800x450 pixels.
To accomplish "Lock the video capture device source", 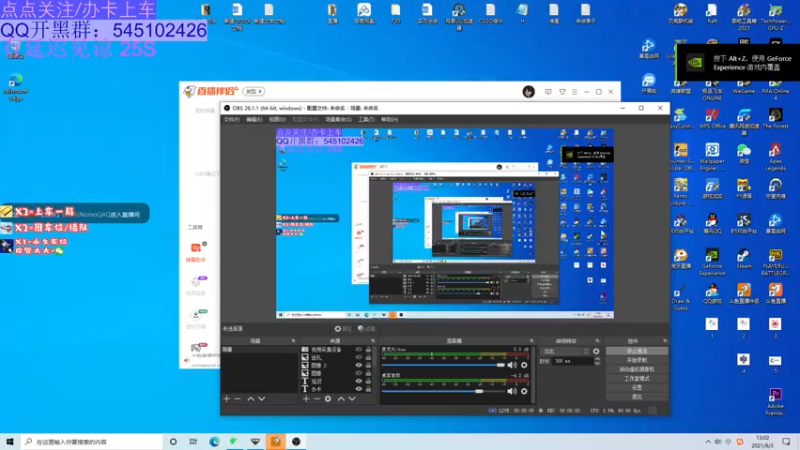I will click(x=368, y=350).
